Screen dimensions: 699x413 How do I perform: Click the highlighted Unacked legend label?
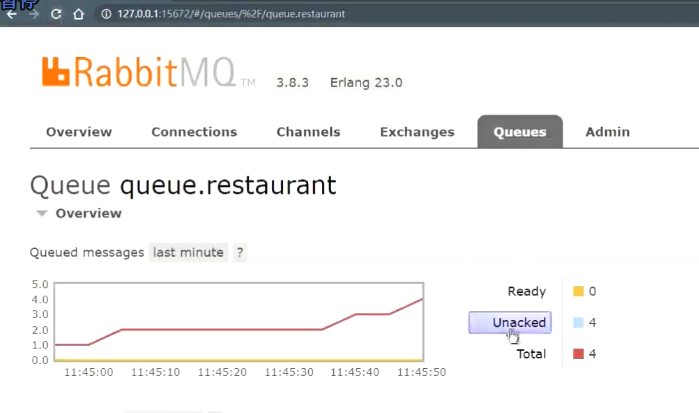pos(510,322)
